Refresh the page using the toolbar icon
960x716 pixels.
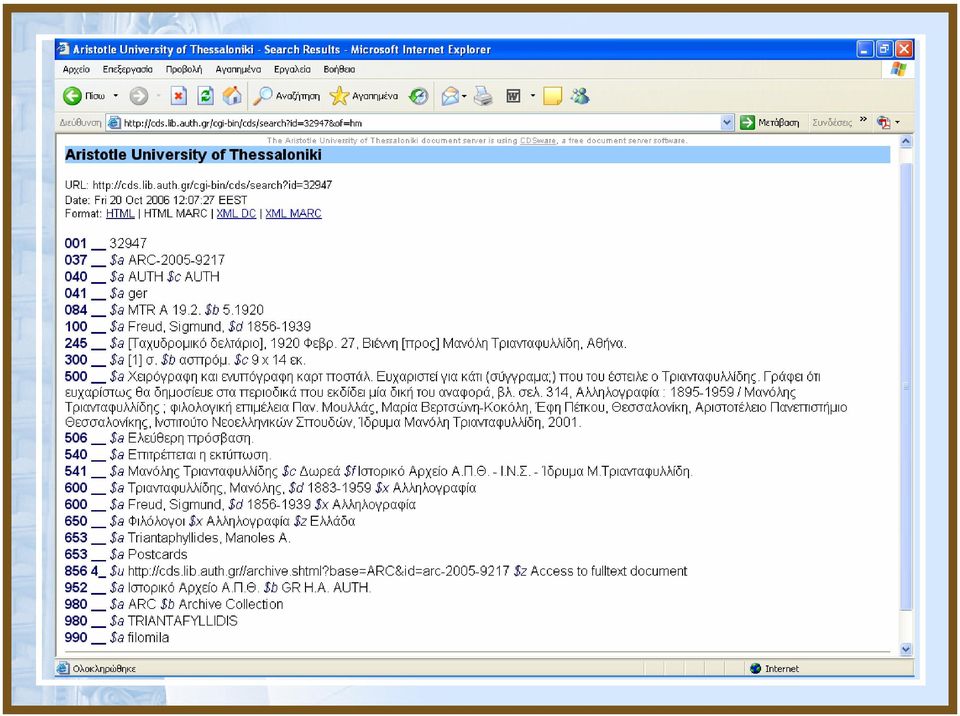(x=205, y=96)
